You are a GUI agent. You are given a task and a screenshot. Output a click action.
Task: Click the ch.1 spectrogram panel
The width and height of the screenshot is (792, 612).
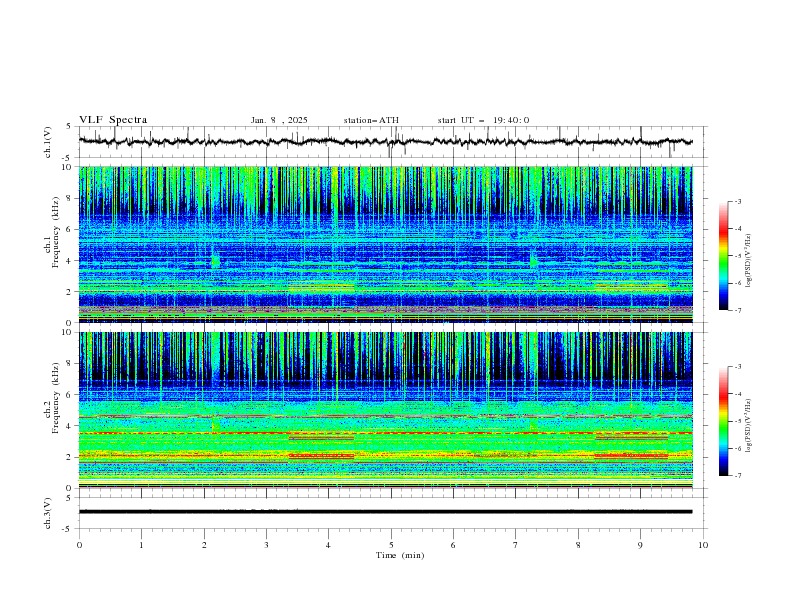pyautogui.click(x=385, y=244)
